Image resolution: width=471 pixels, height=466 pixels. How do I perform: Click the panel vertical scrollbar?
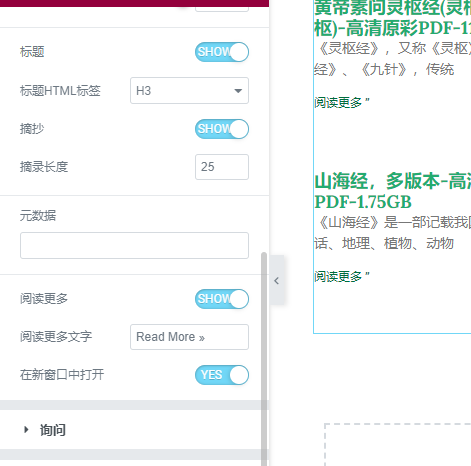264,359
